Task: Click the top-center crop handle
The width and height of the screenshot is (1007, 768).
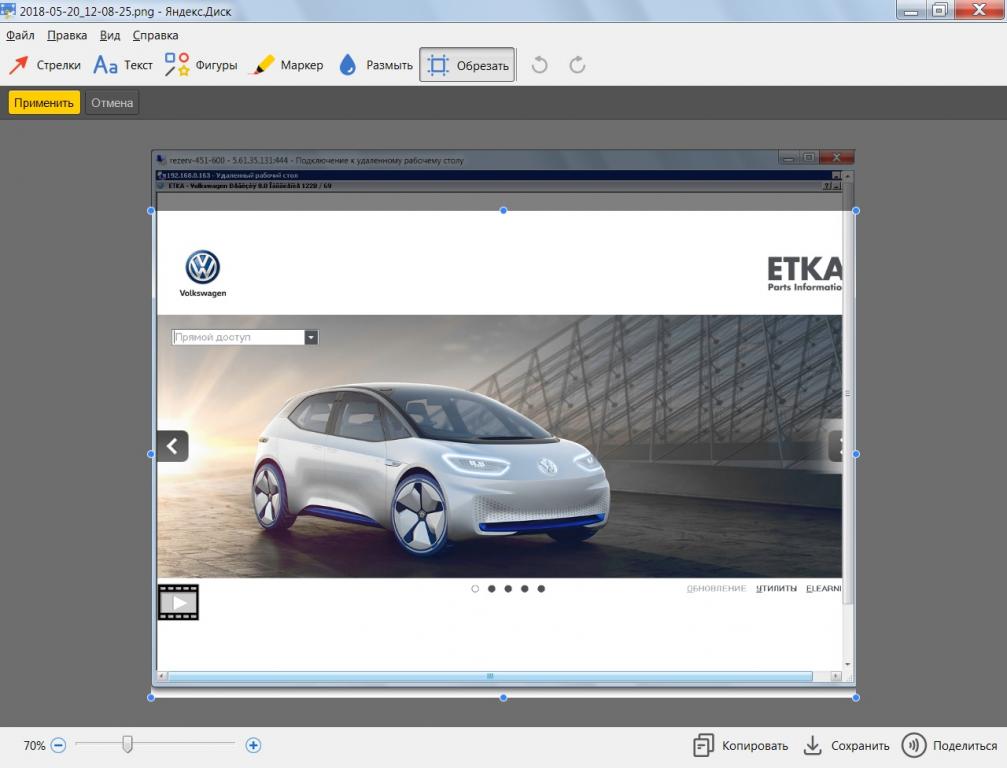Action: coord(504,211)
